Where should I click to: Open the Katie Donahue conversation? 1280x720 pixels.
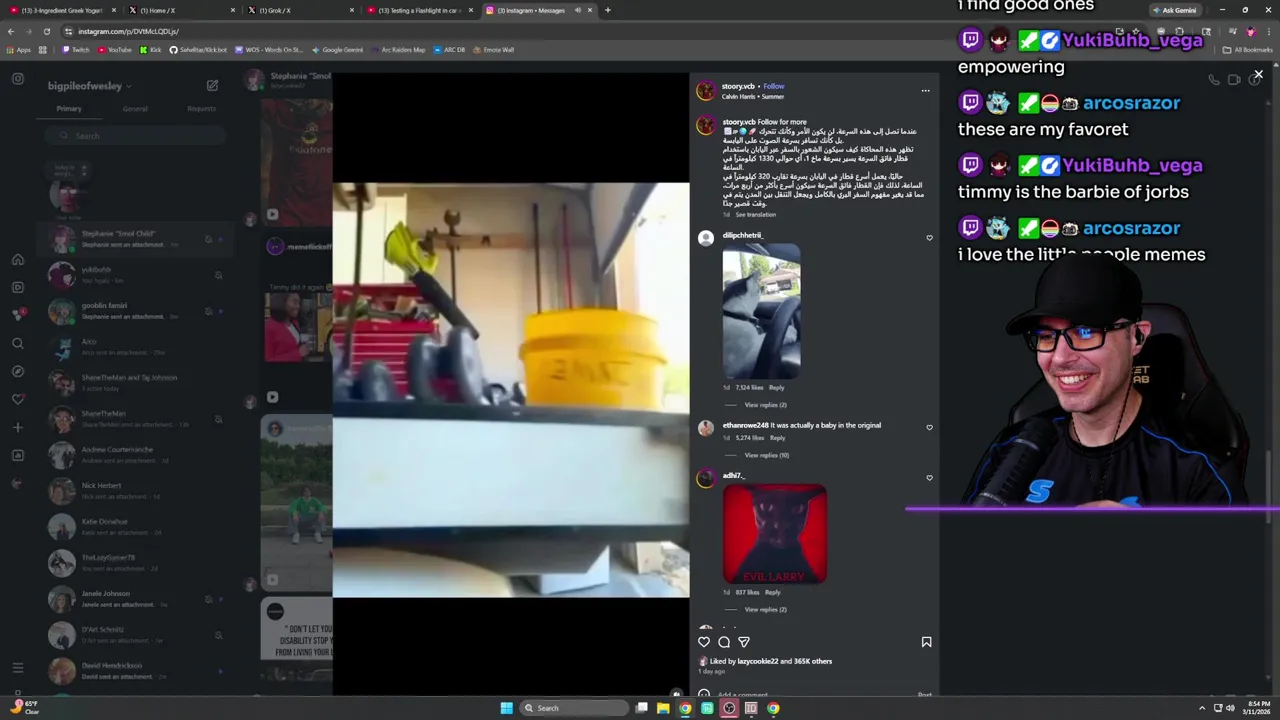(x=135, y=527)
